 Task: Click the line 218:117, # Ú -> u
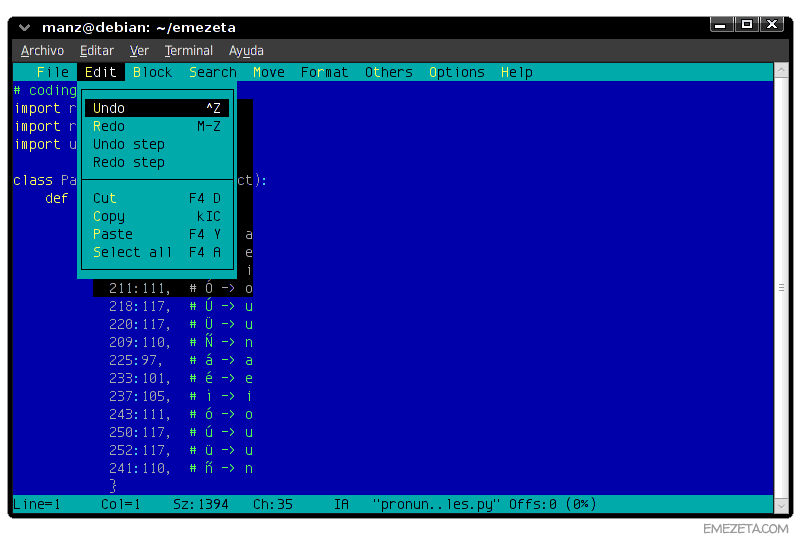coord(181,306)
